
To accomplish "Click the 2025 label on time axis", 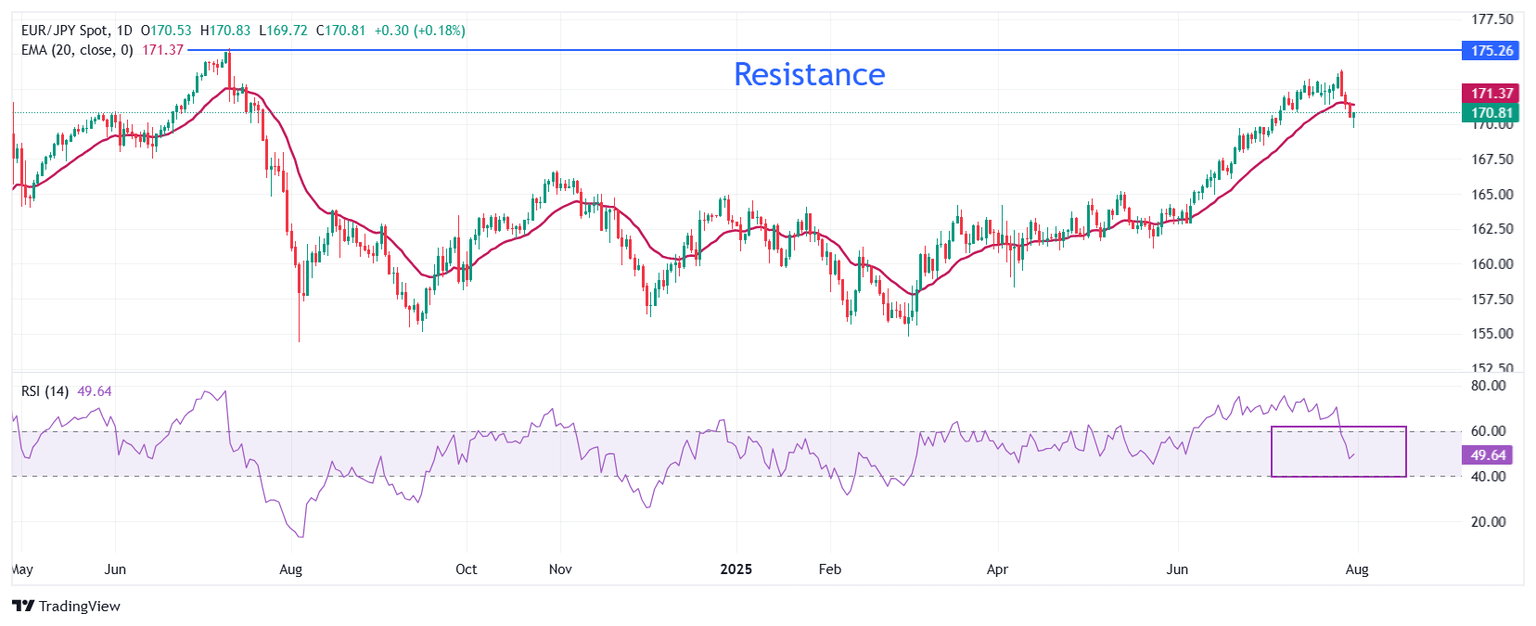I will point(736,569).
